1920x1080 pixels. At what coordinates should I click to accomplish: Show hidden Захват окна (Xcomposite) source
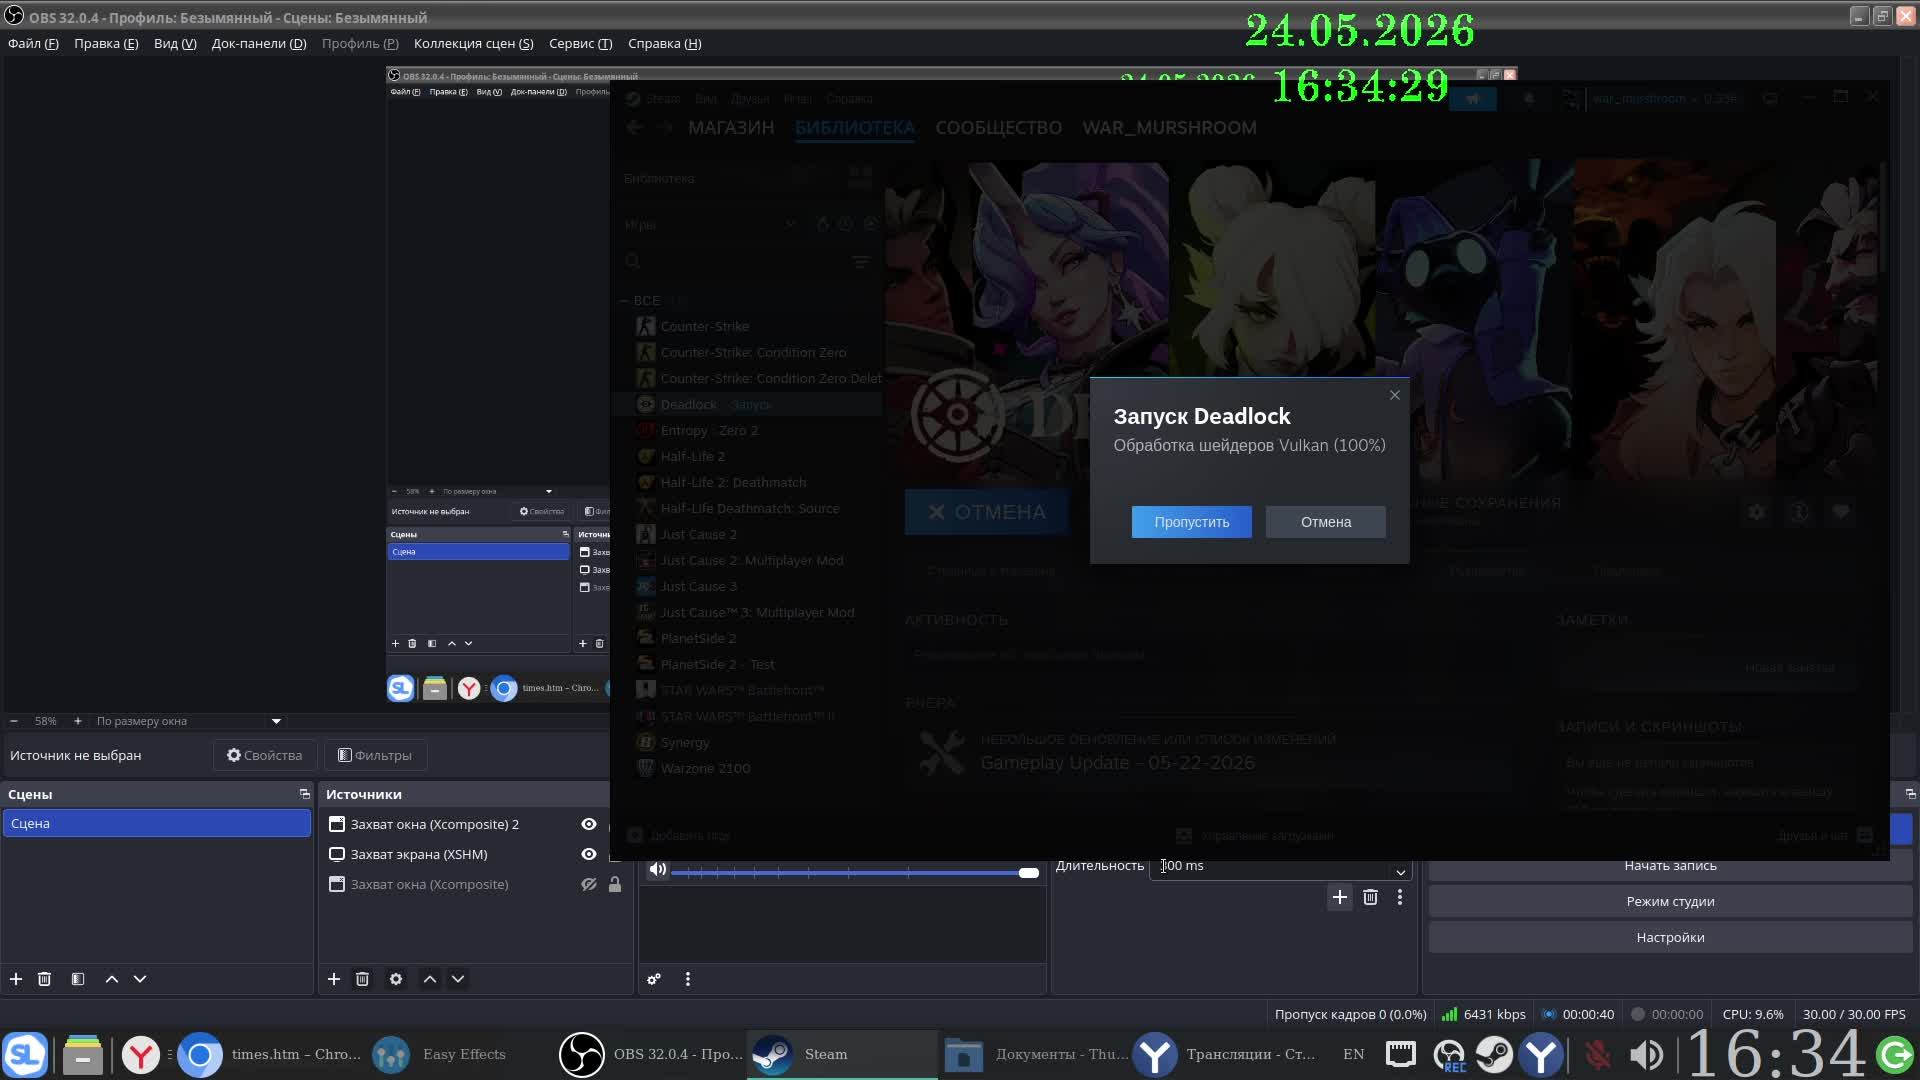pyautogui.click(x=589, y=884)
